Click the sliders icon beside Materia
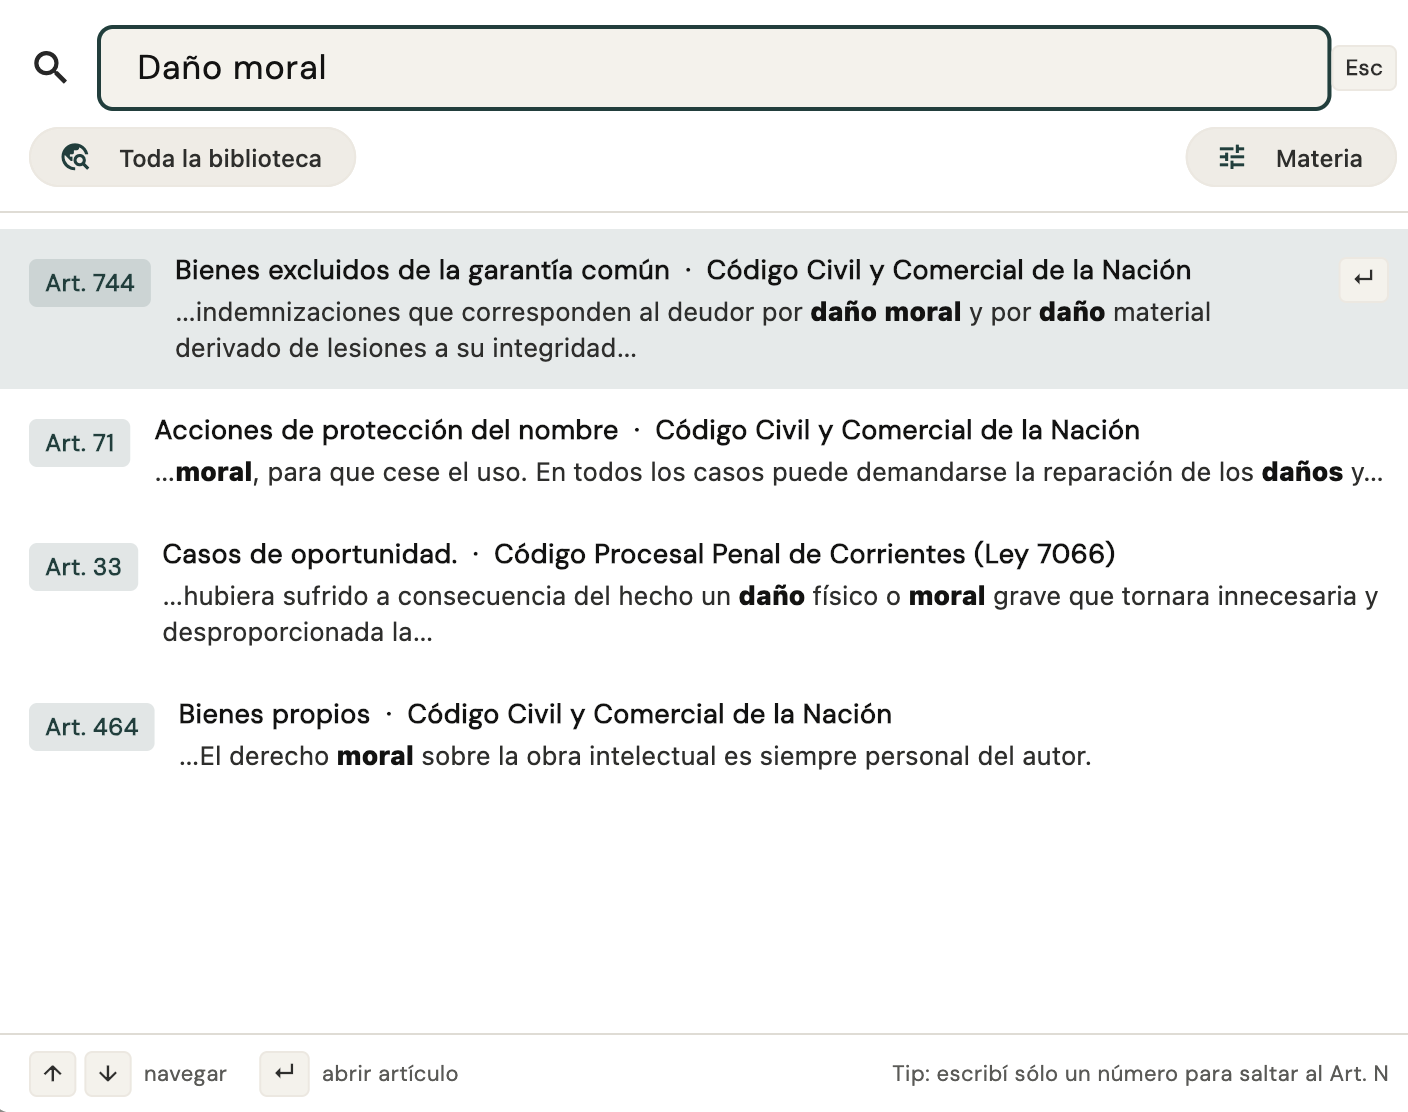This screenshot has width=1408, height=1112. (1232, 158)
